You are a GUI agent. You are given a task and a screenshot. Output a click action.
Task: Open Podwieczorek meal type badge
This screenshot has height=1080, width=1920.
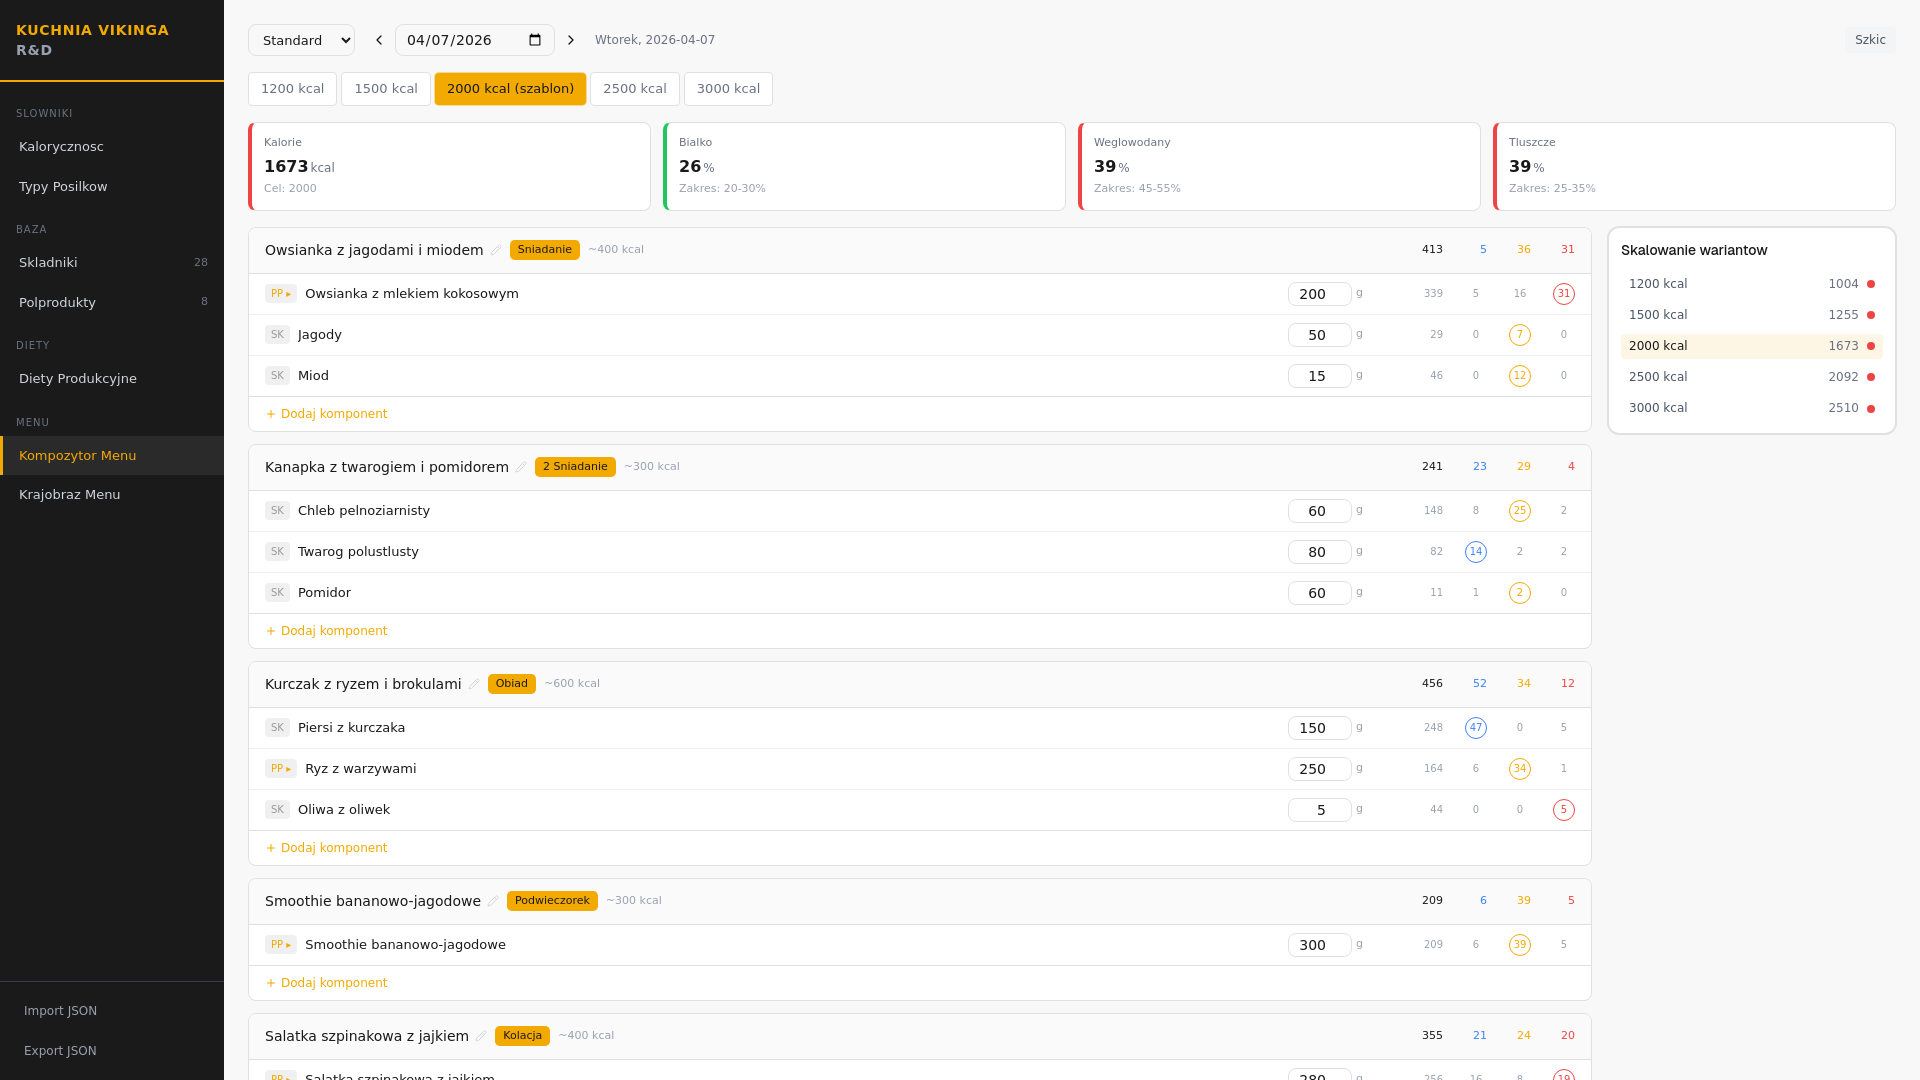[x=552, y=901]
